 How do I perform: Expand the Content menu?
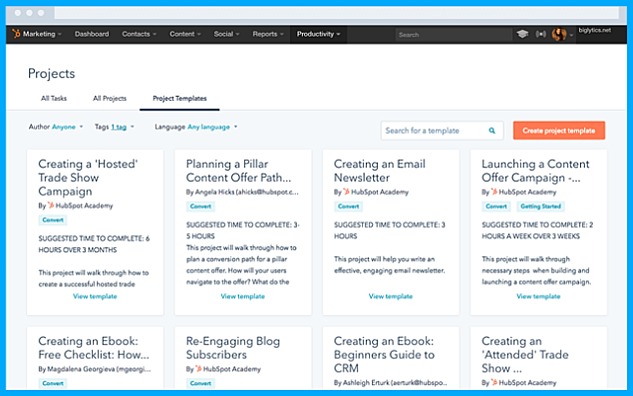click(x=185, y=34)
